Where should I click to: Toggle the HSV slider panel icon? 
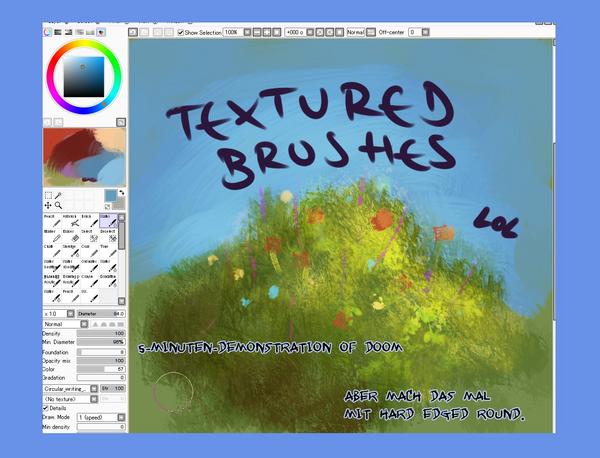68,32
